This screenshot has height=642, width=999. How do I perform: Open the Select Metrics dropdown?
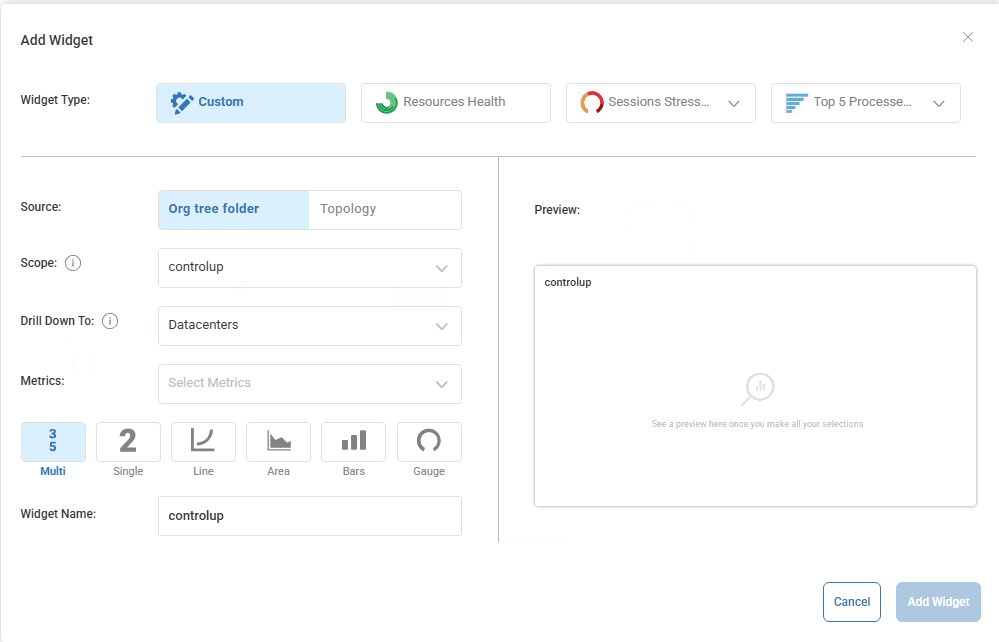point(309,383)
